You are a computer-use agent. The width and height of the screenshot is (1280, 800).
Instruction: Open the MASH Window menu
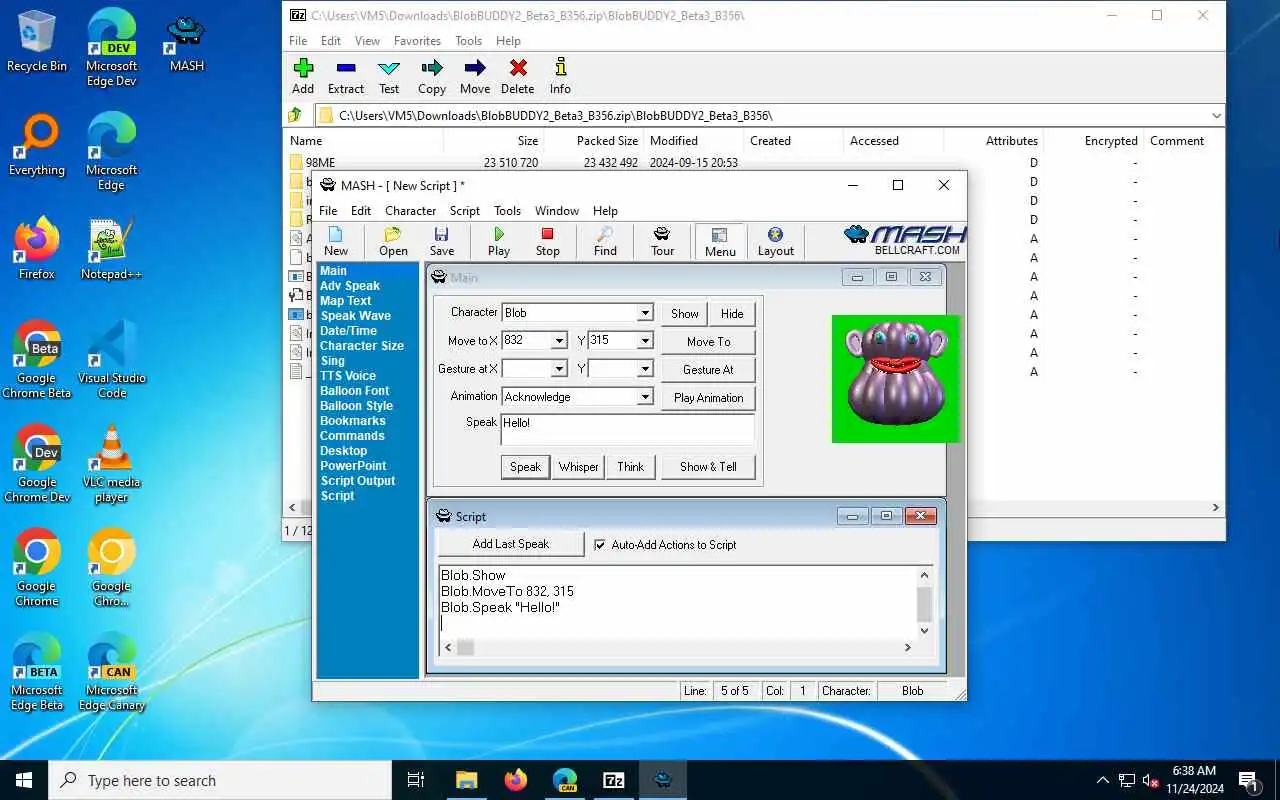point(557,211)
